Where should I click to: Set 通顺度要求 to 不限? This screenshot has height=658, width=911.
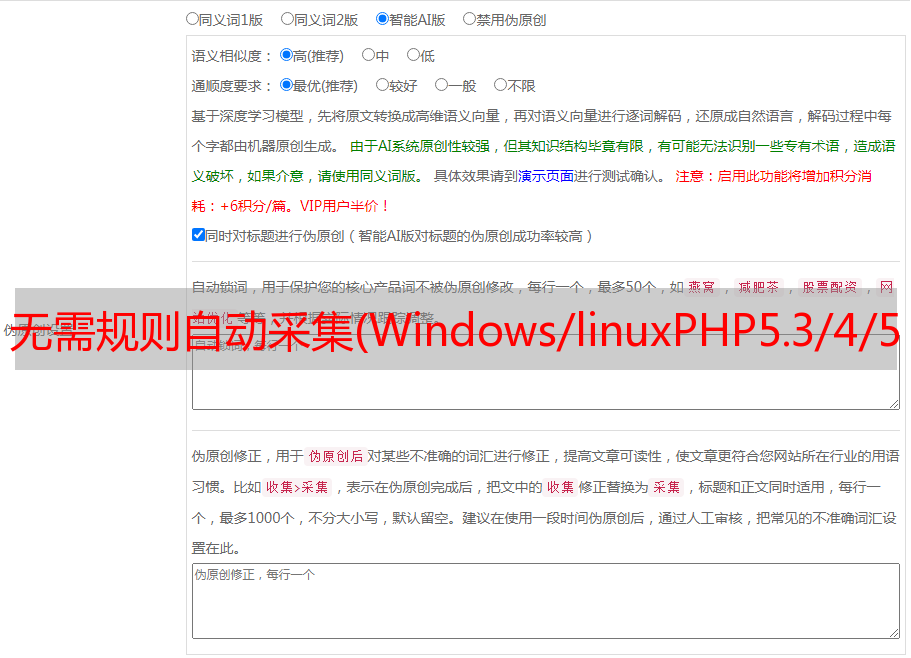[500, 85]
